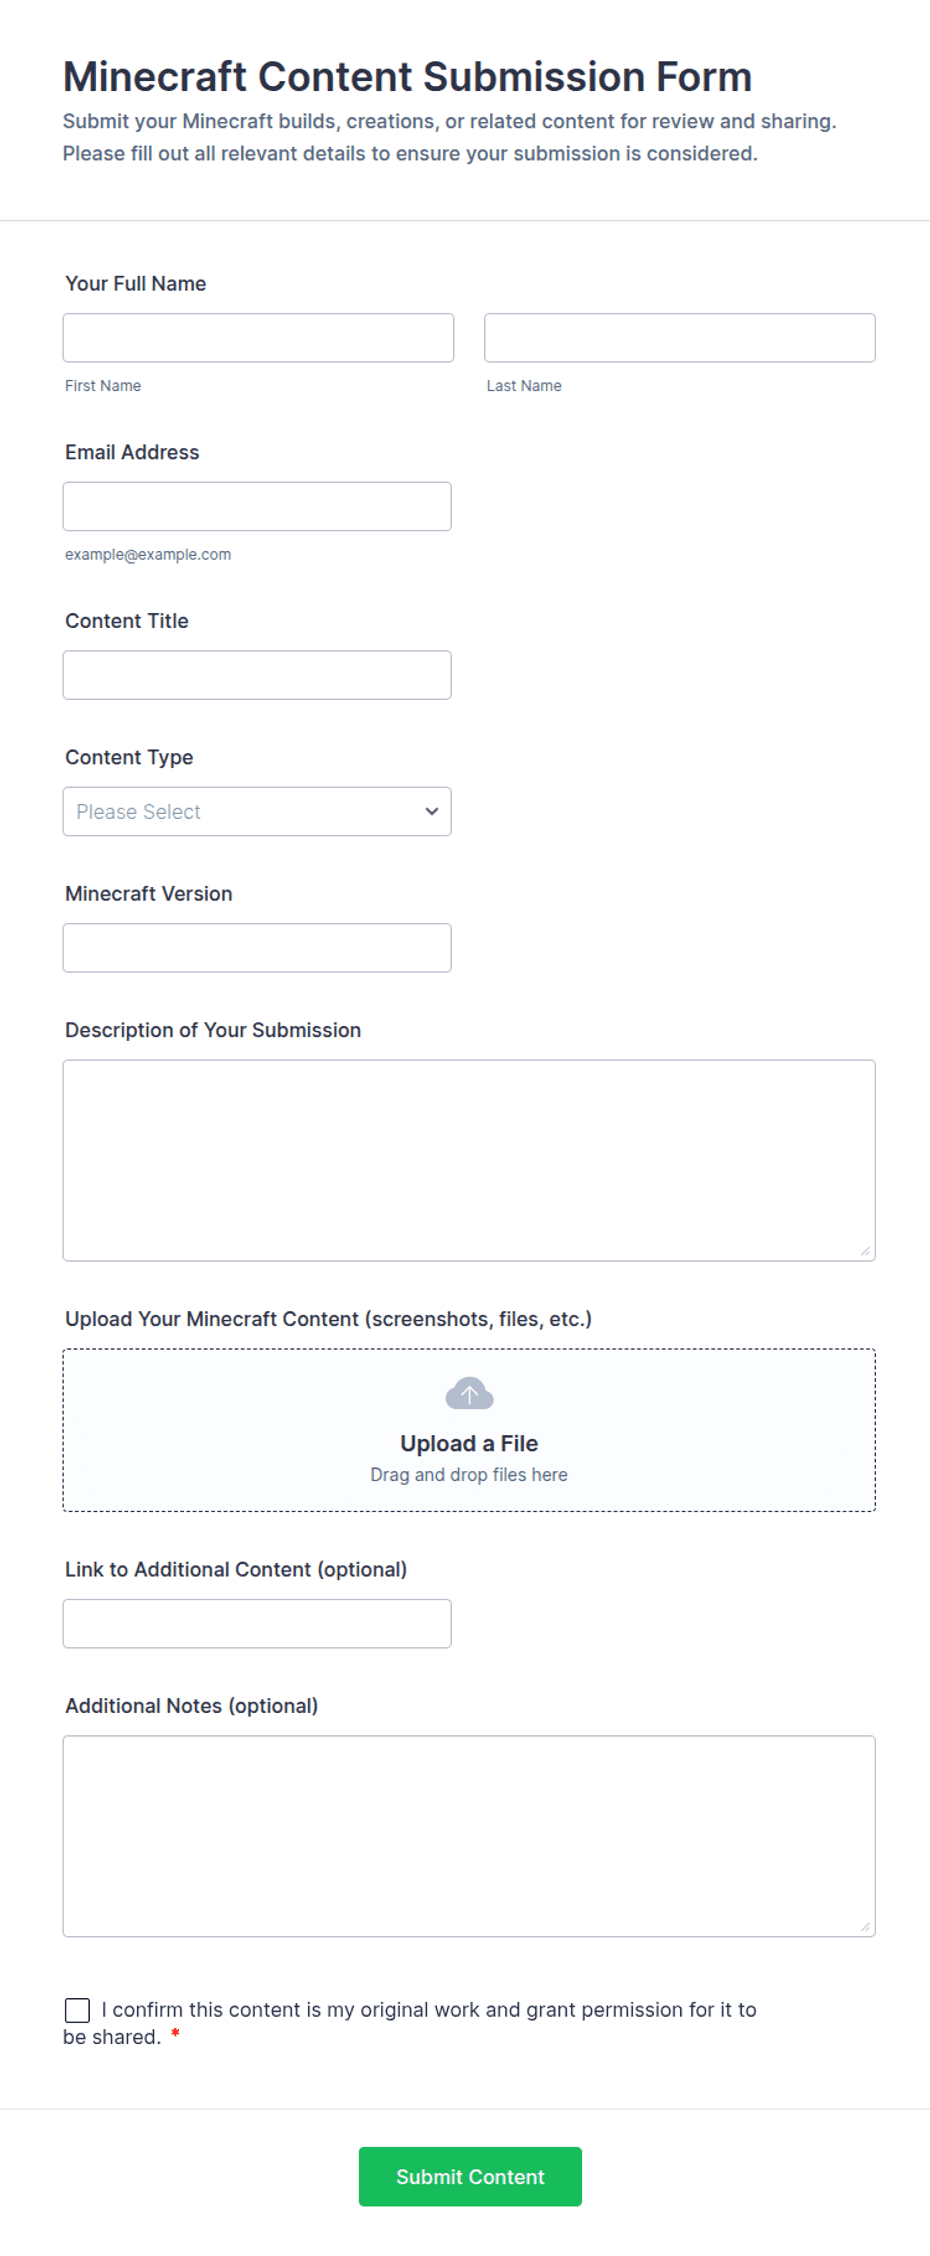Click the Content Type chevron arrow

pos(432,811)
